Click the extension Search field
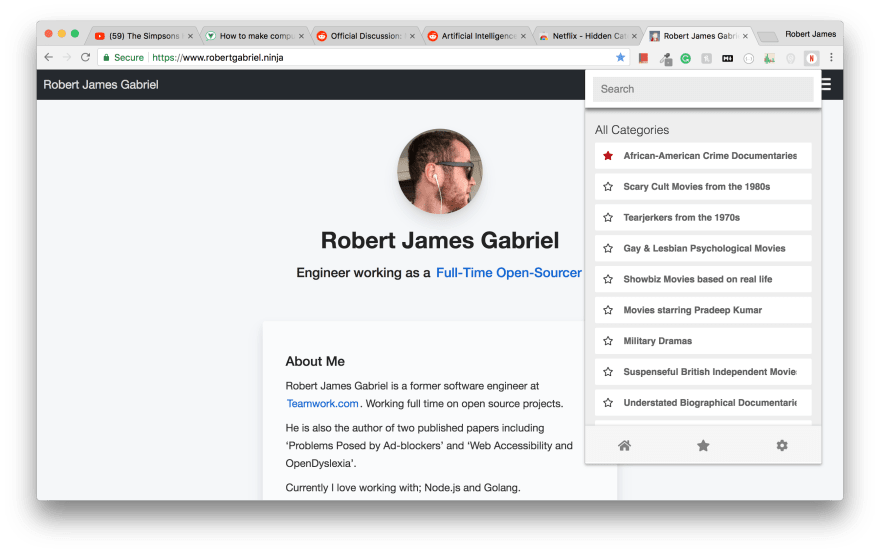Image resolution: width=880 pixels, height=553 pixels. (703, 89)
